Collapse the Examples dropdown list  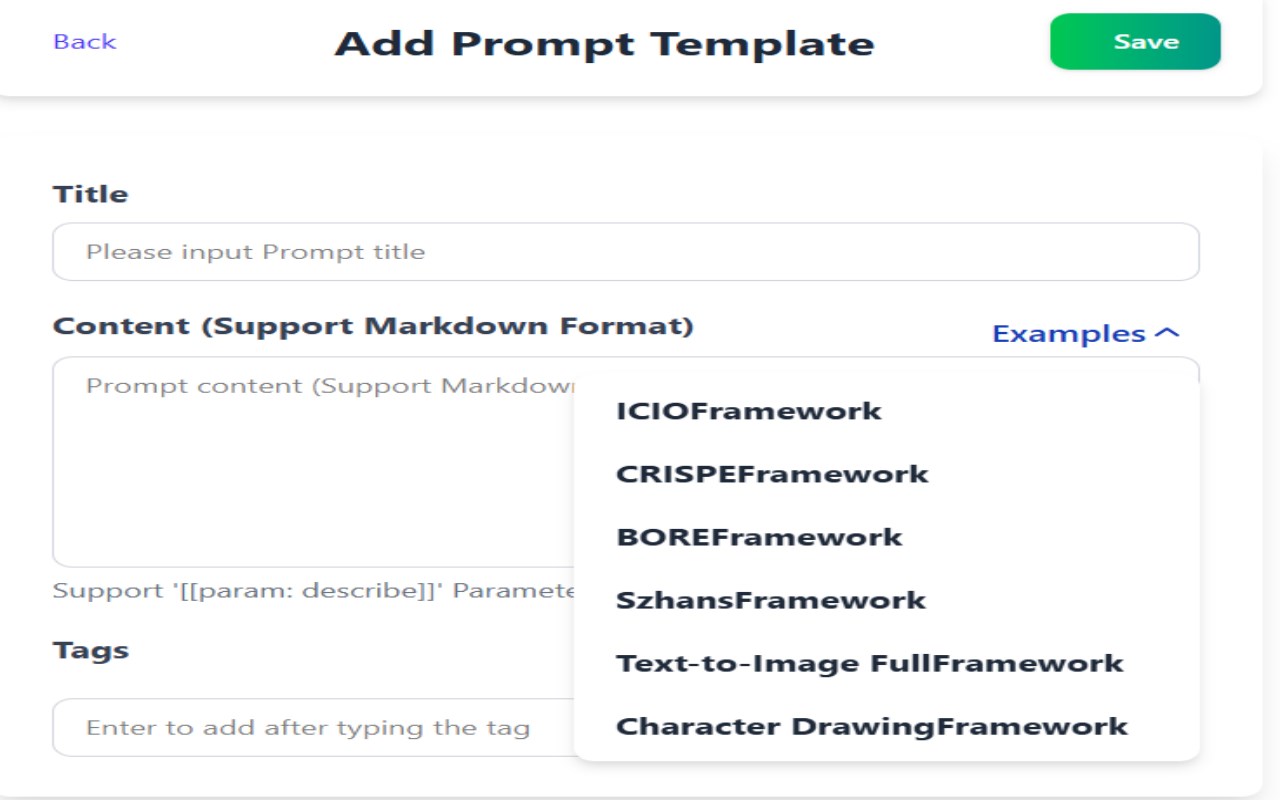[x=1086, y=333]
